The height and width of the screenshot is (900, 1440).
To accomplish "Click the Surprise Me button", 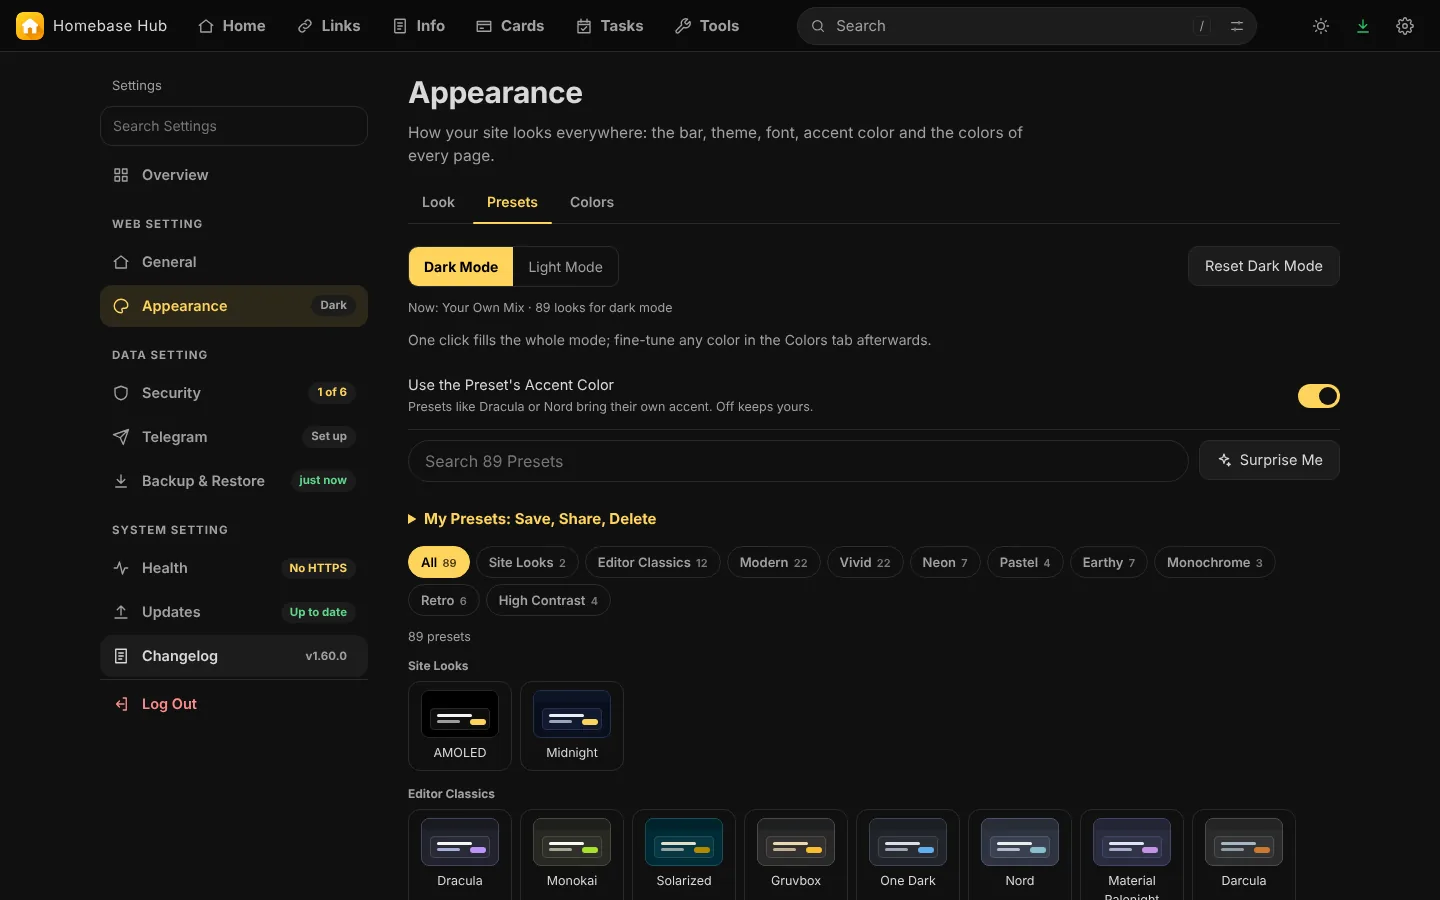I will point(1270,460).
